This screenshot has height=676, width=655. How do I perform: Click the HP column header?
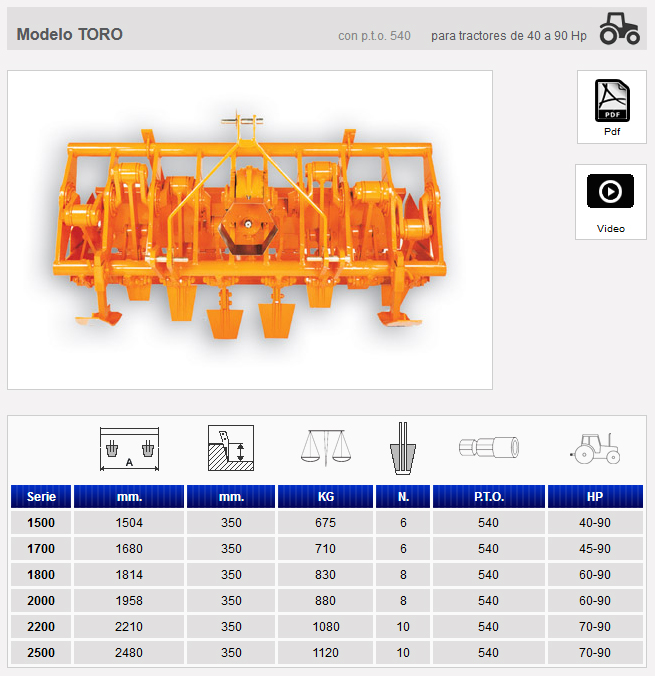595,497
